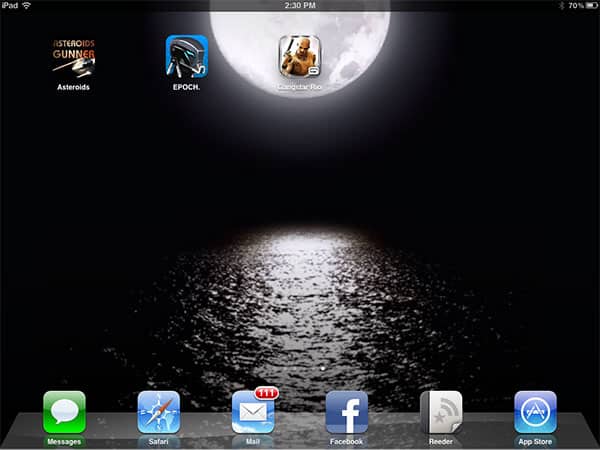
Task: Open the Mail app envelope icon
Action: coord(252,412)
